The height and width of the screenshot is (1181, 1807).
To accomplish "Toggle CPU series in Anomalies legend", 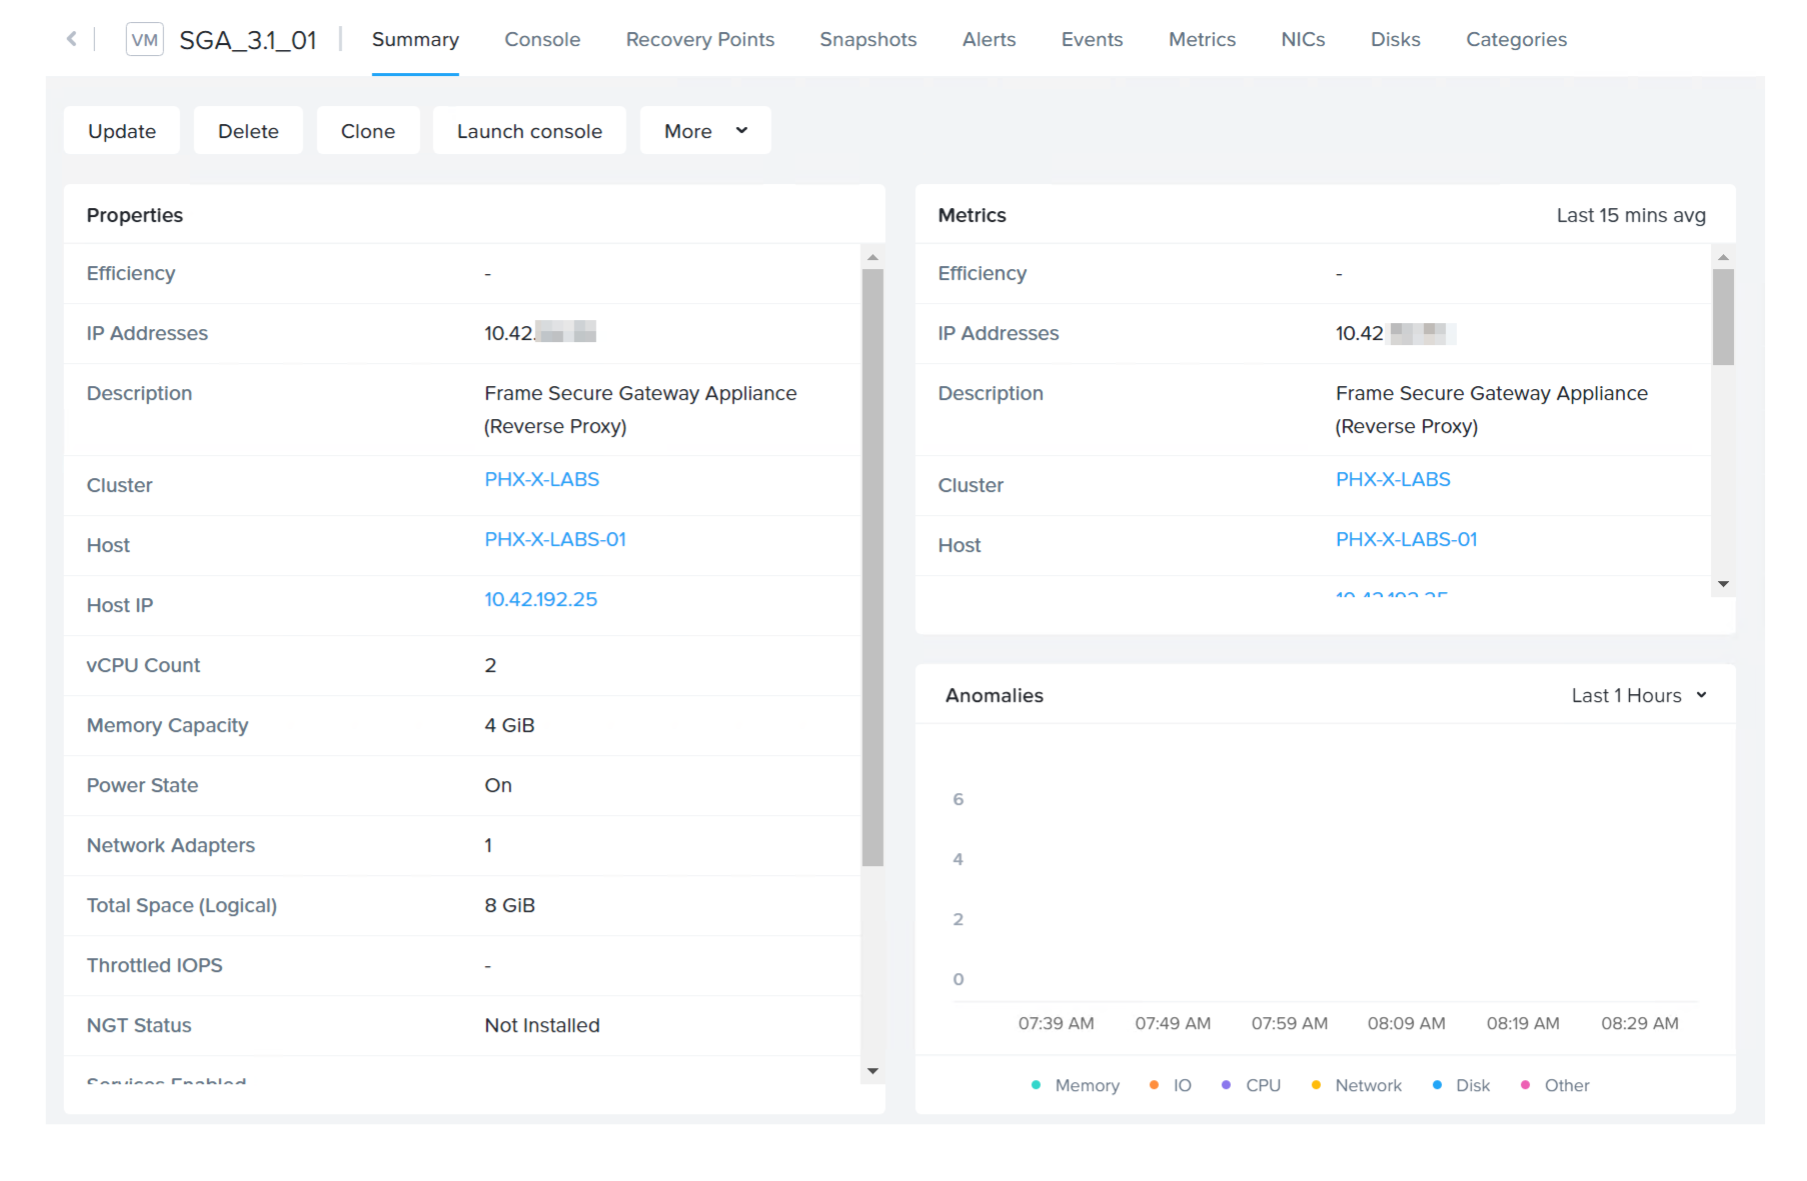I will tap(1251, 1085).
